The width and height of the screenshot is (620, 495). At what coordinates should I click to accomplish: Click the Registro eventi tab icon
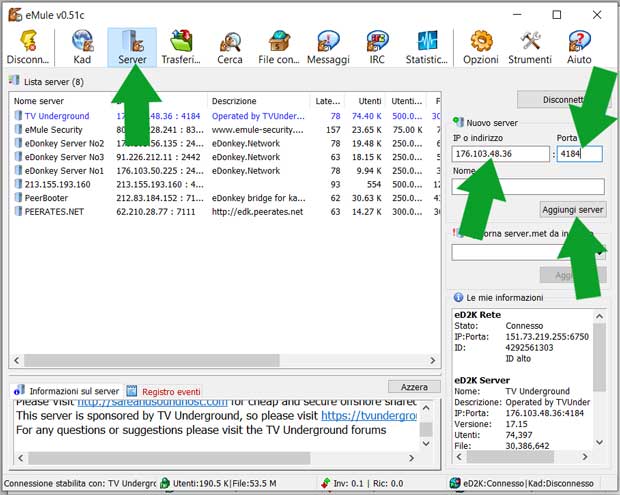pos(132,391)
